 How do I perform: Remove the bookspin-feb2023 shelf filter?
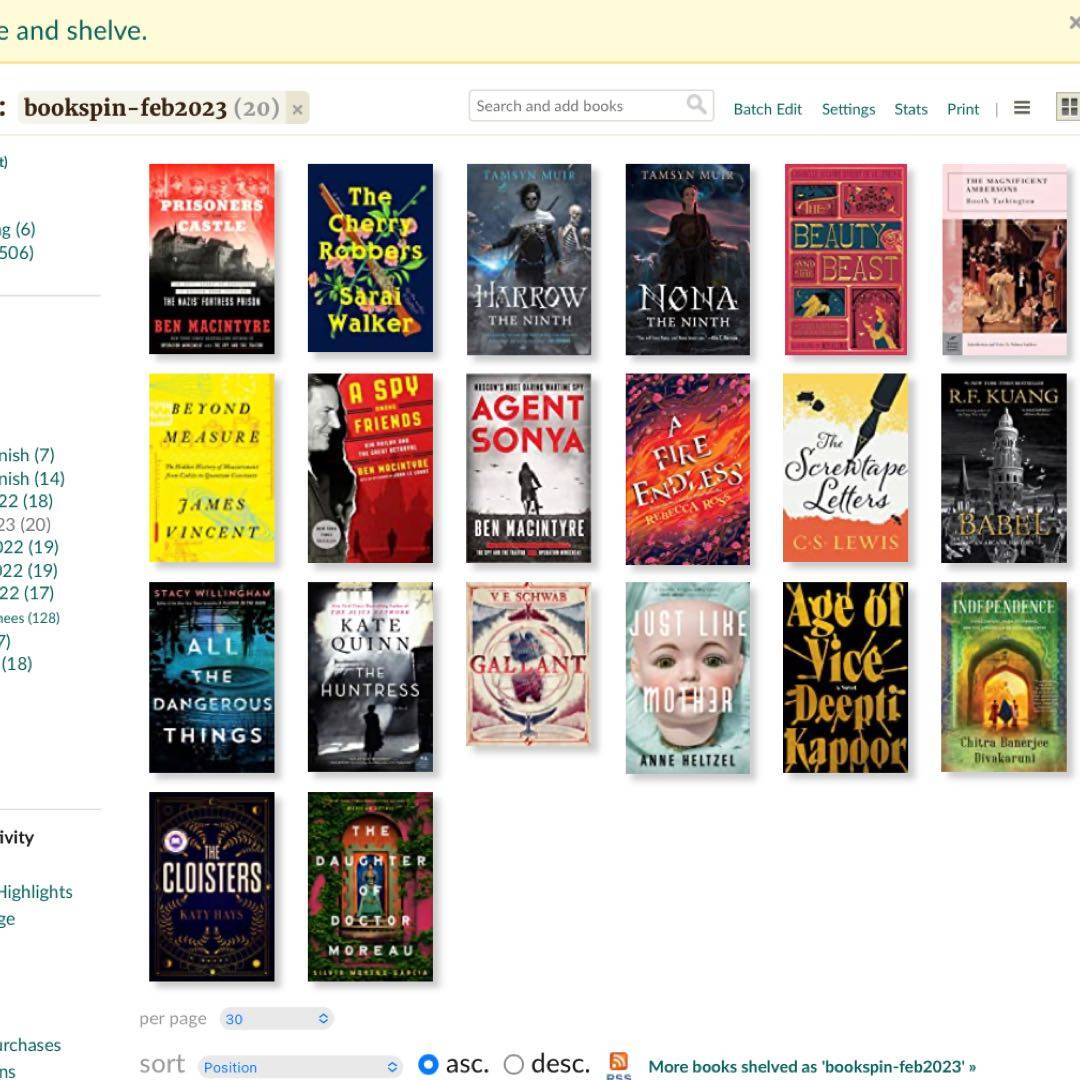pyautogui.click(x=298, y=109)
